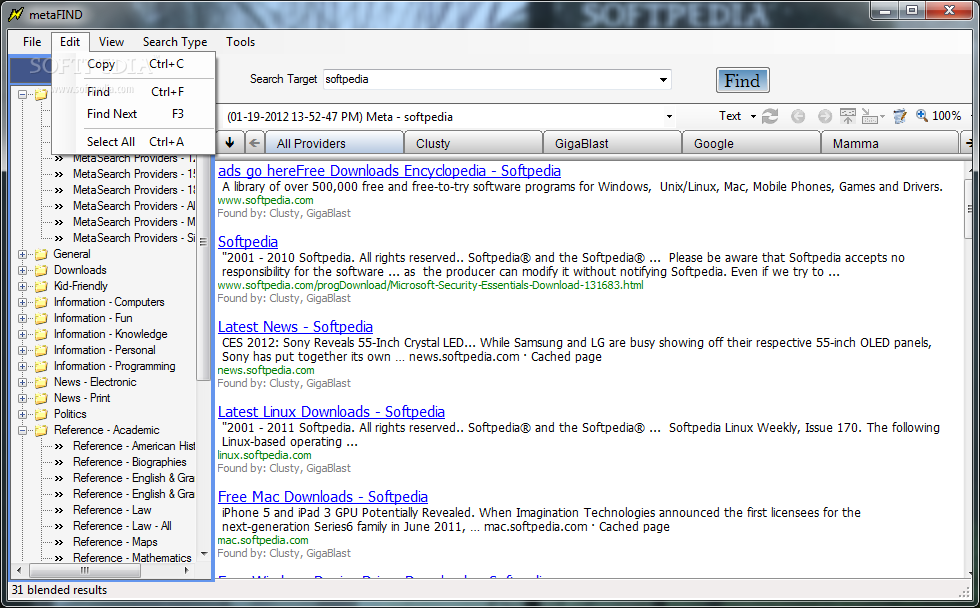The image size is (980, 608).
Task: Open the View menu
Action: tap(111, 42)
